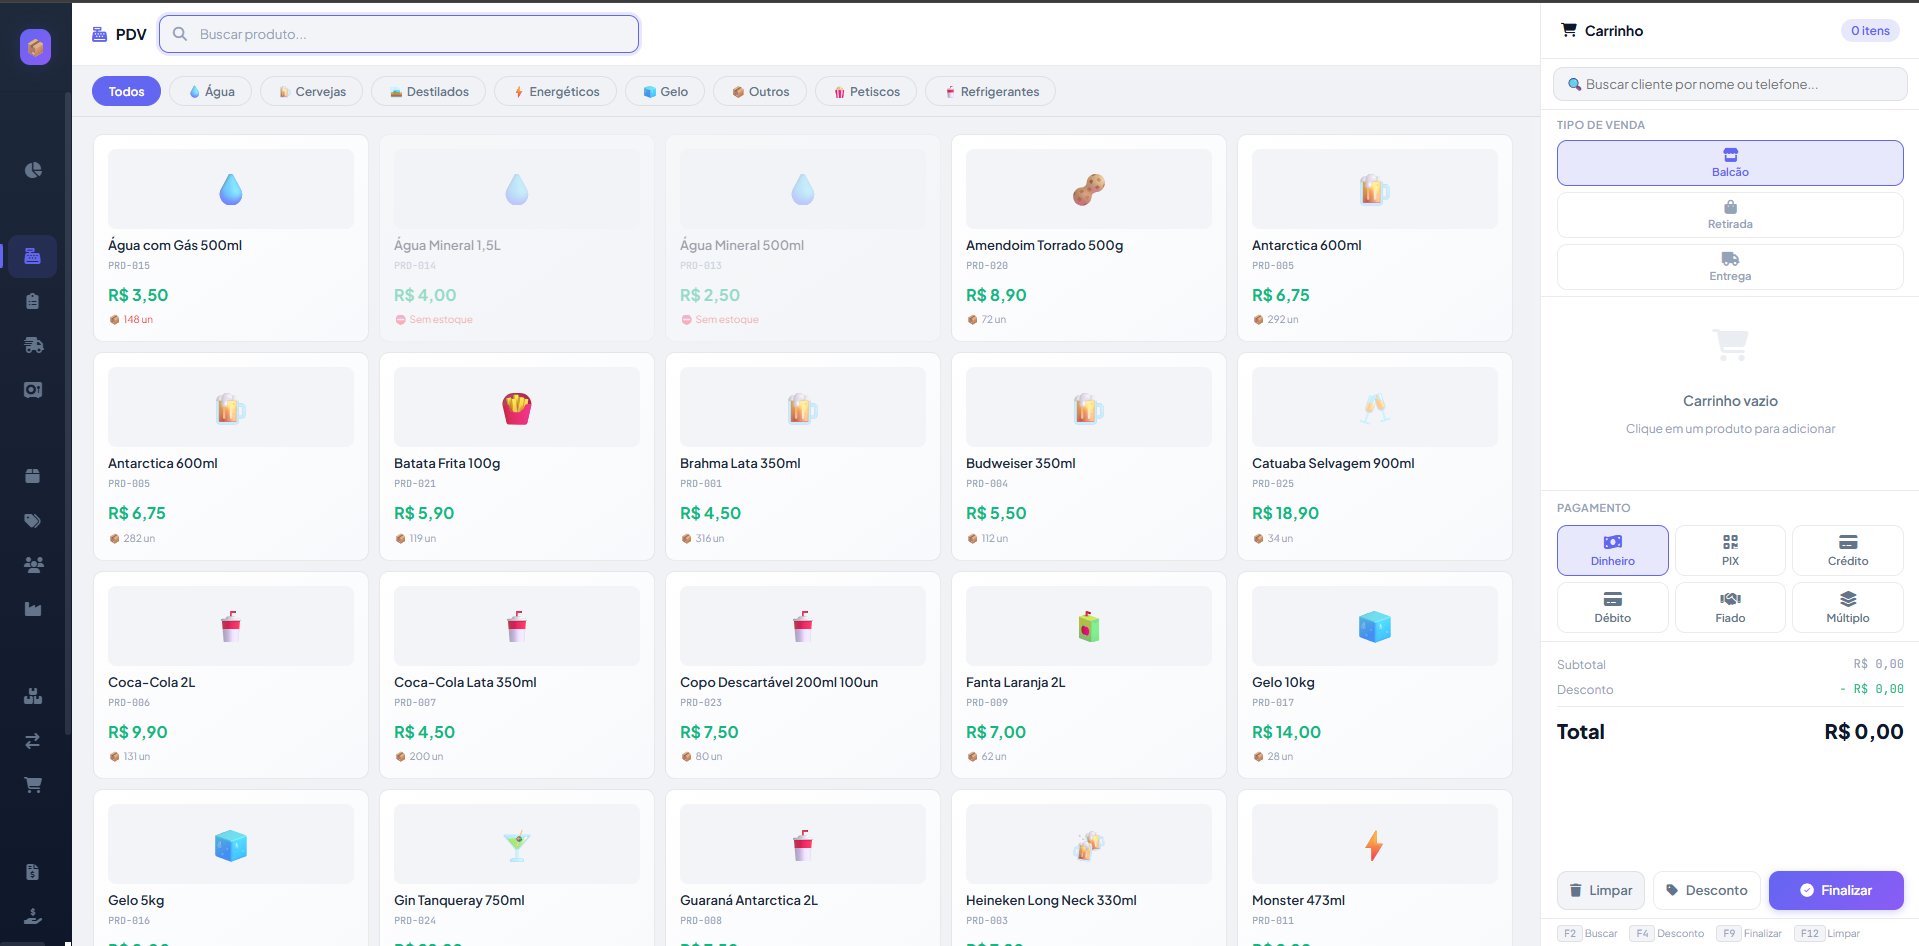Viewport: 1919px width, 946px height.
Task: Click the transfer arrows icon in sidebar
Action: coord(33,741)
